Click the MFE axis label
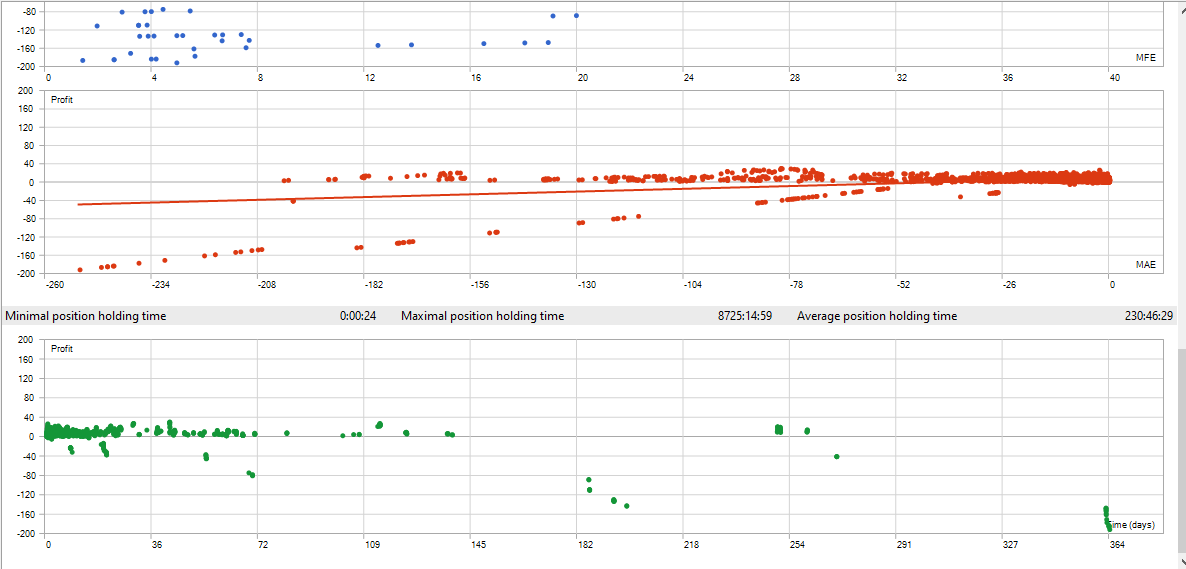The image size is (1186, 569). pyautogui.click(x=1145, y=58)
